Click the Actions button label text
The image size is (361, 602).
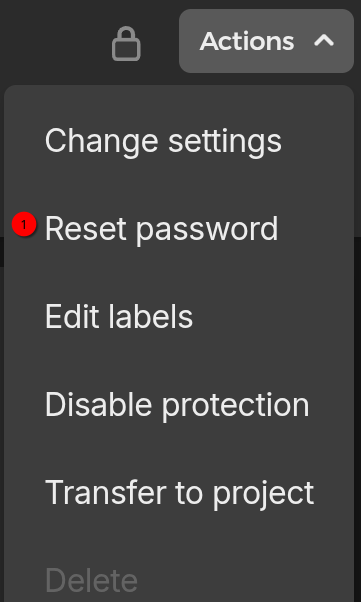(x=247, y=41)
